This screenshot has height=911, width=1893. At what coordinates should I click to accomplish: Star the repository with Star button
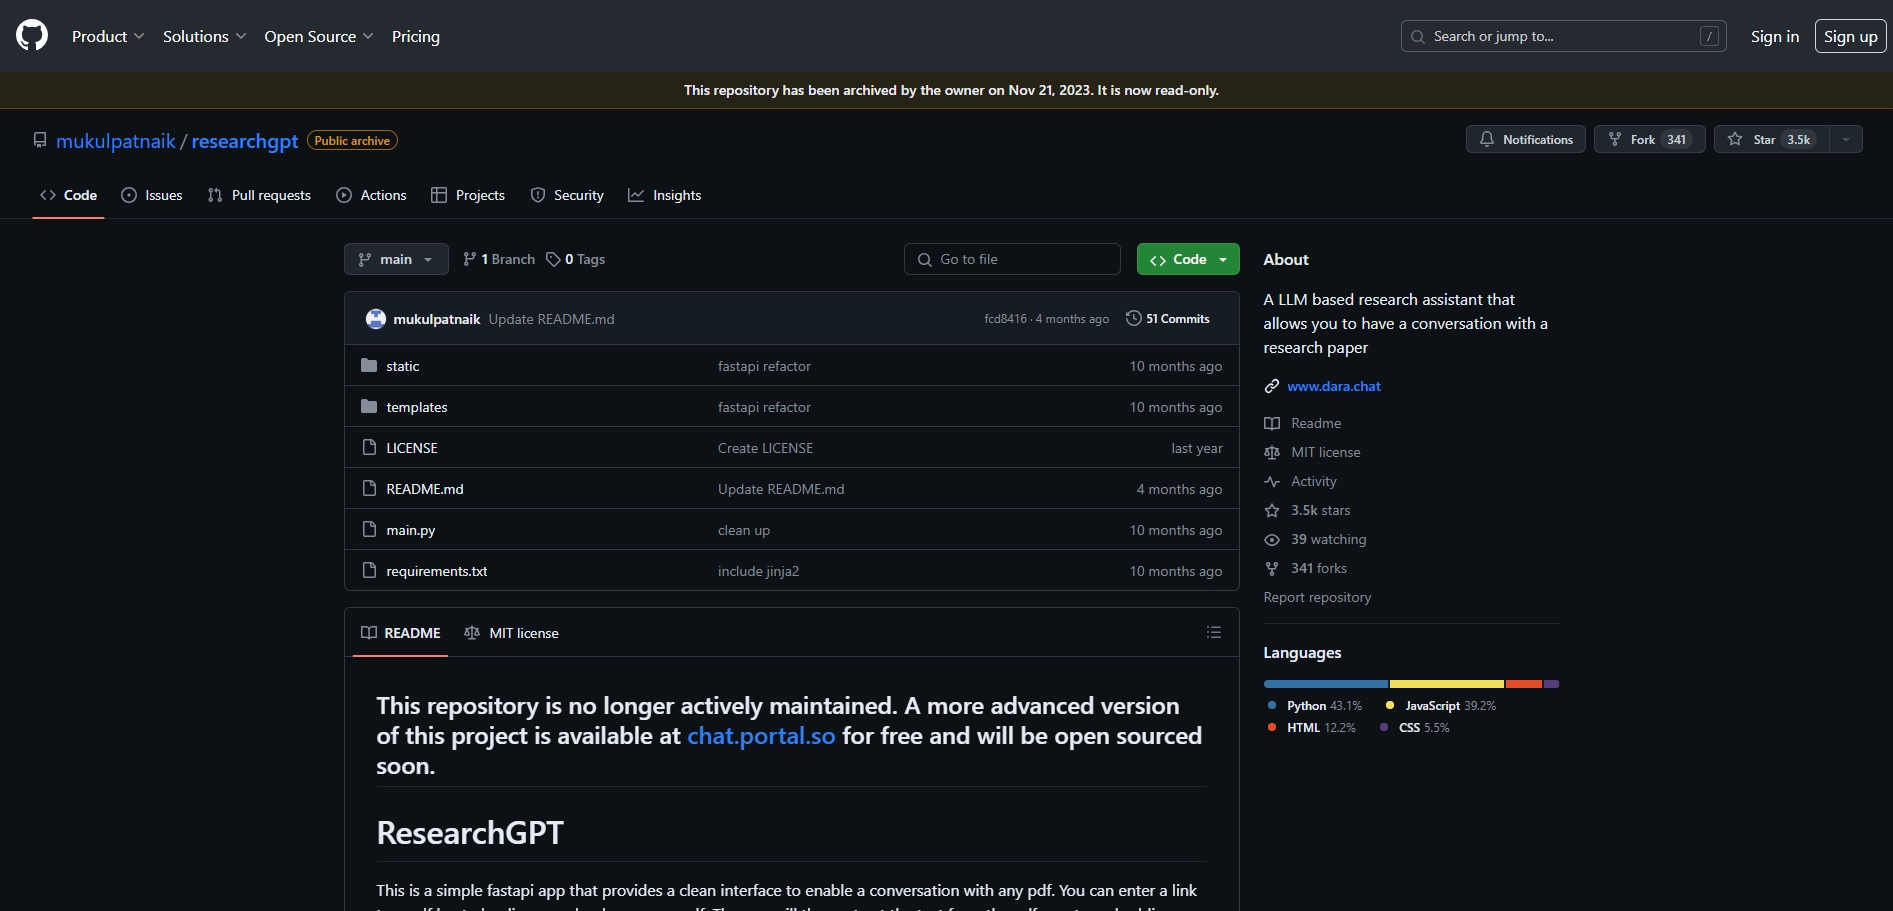[1772, 139]
